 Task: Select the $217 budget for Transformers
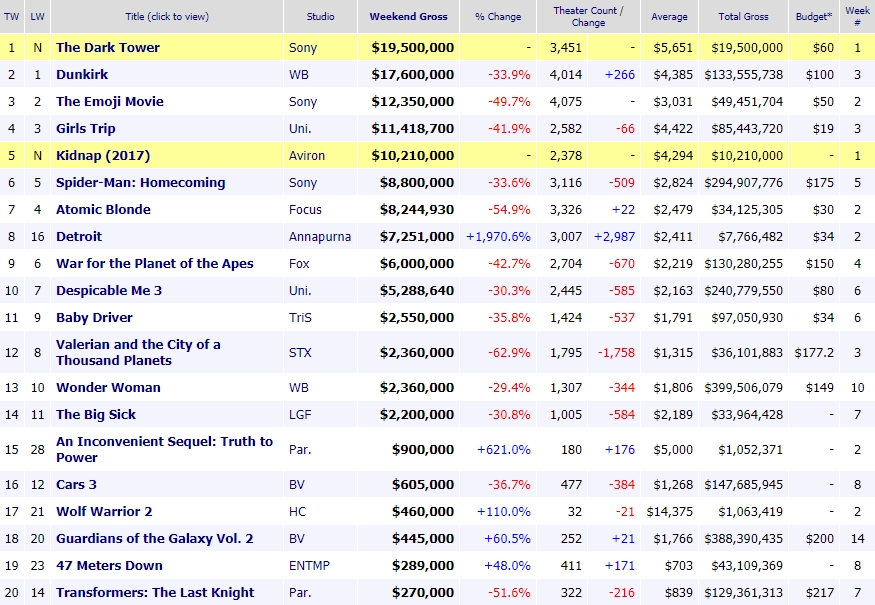(x=820, y=592)
